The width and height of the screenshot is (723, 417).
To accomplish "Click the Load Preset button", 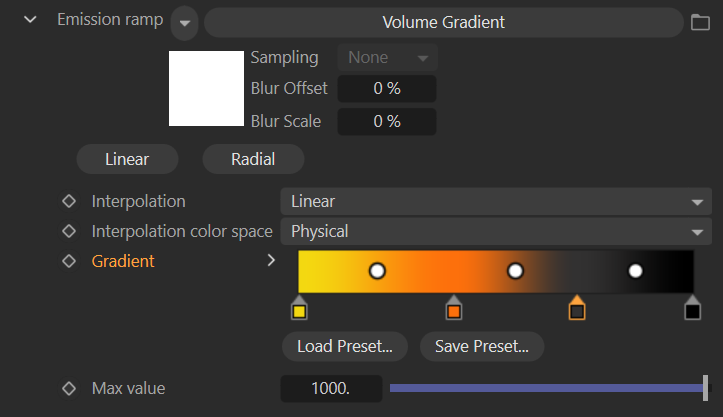I will tap(345, 347).
